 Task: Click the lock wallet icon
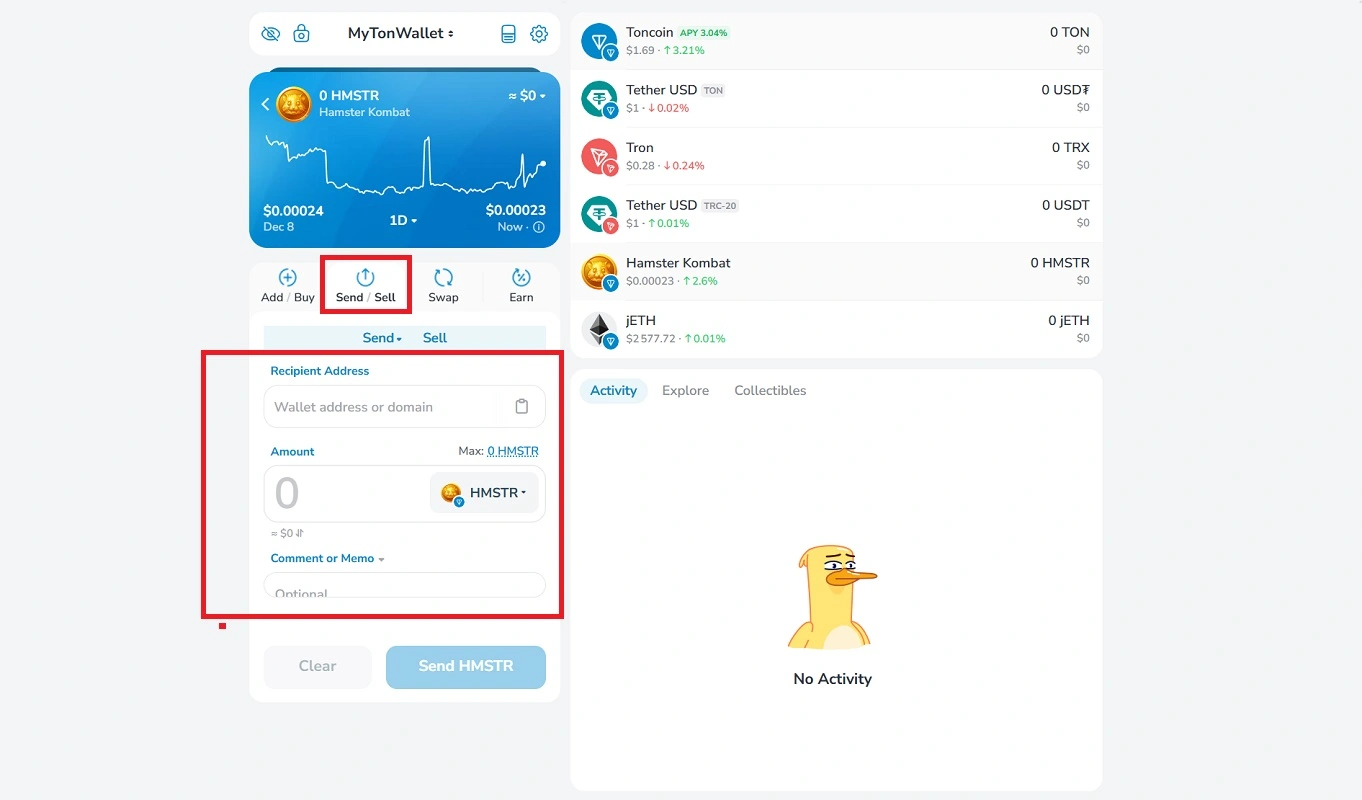301,34
